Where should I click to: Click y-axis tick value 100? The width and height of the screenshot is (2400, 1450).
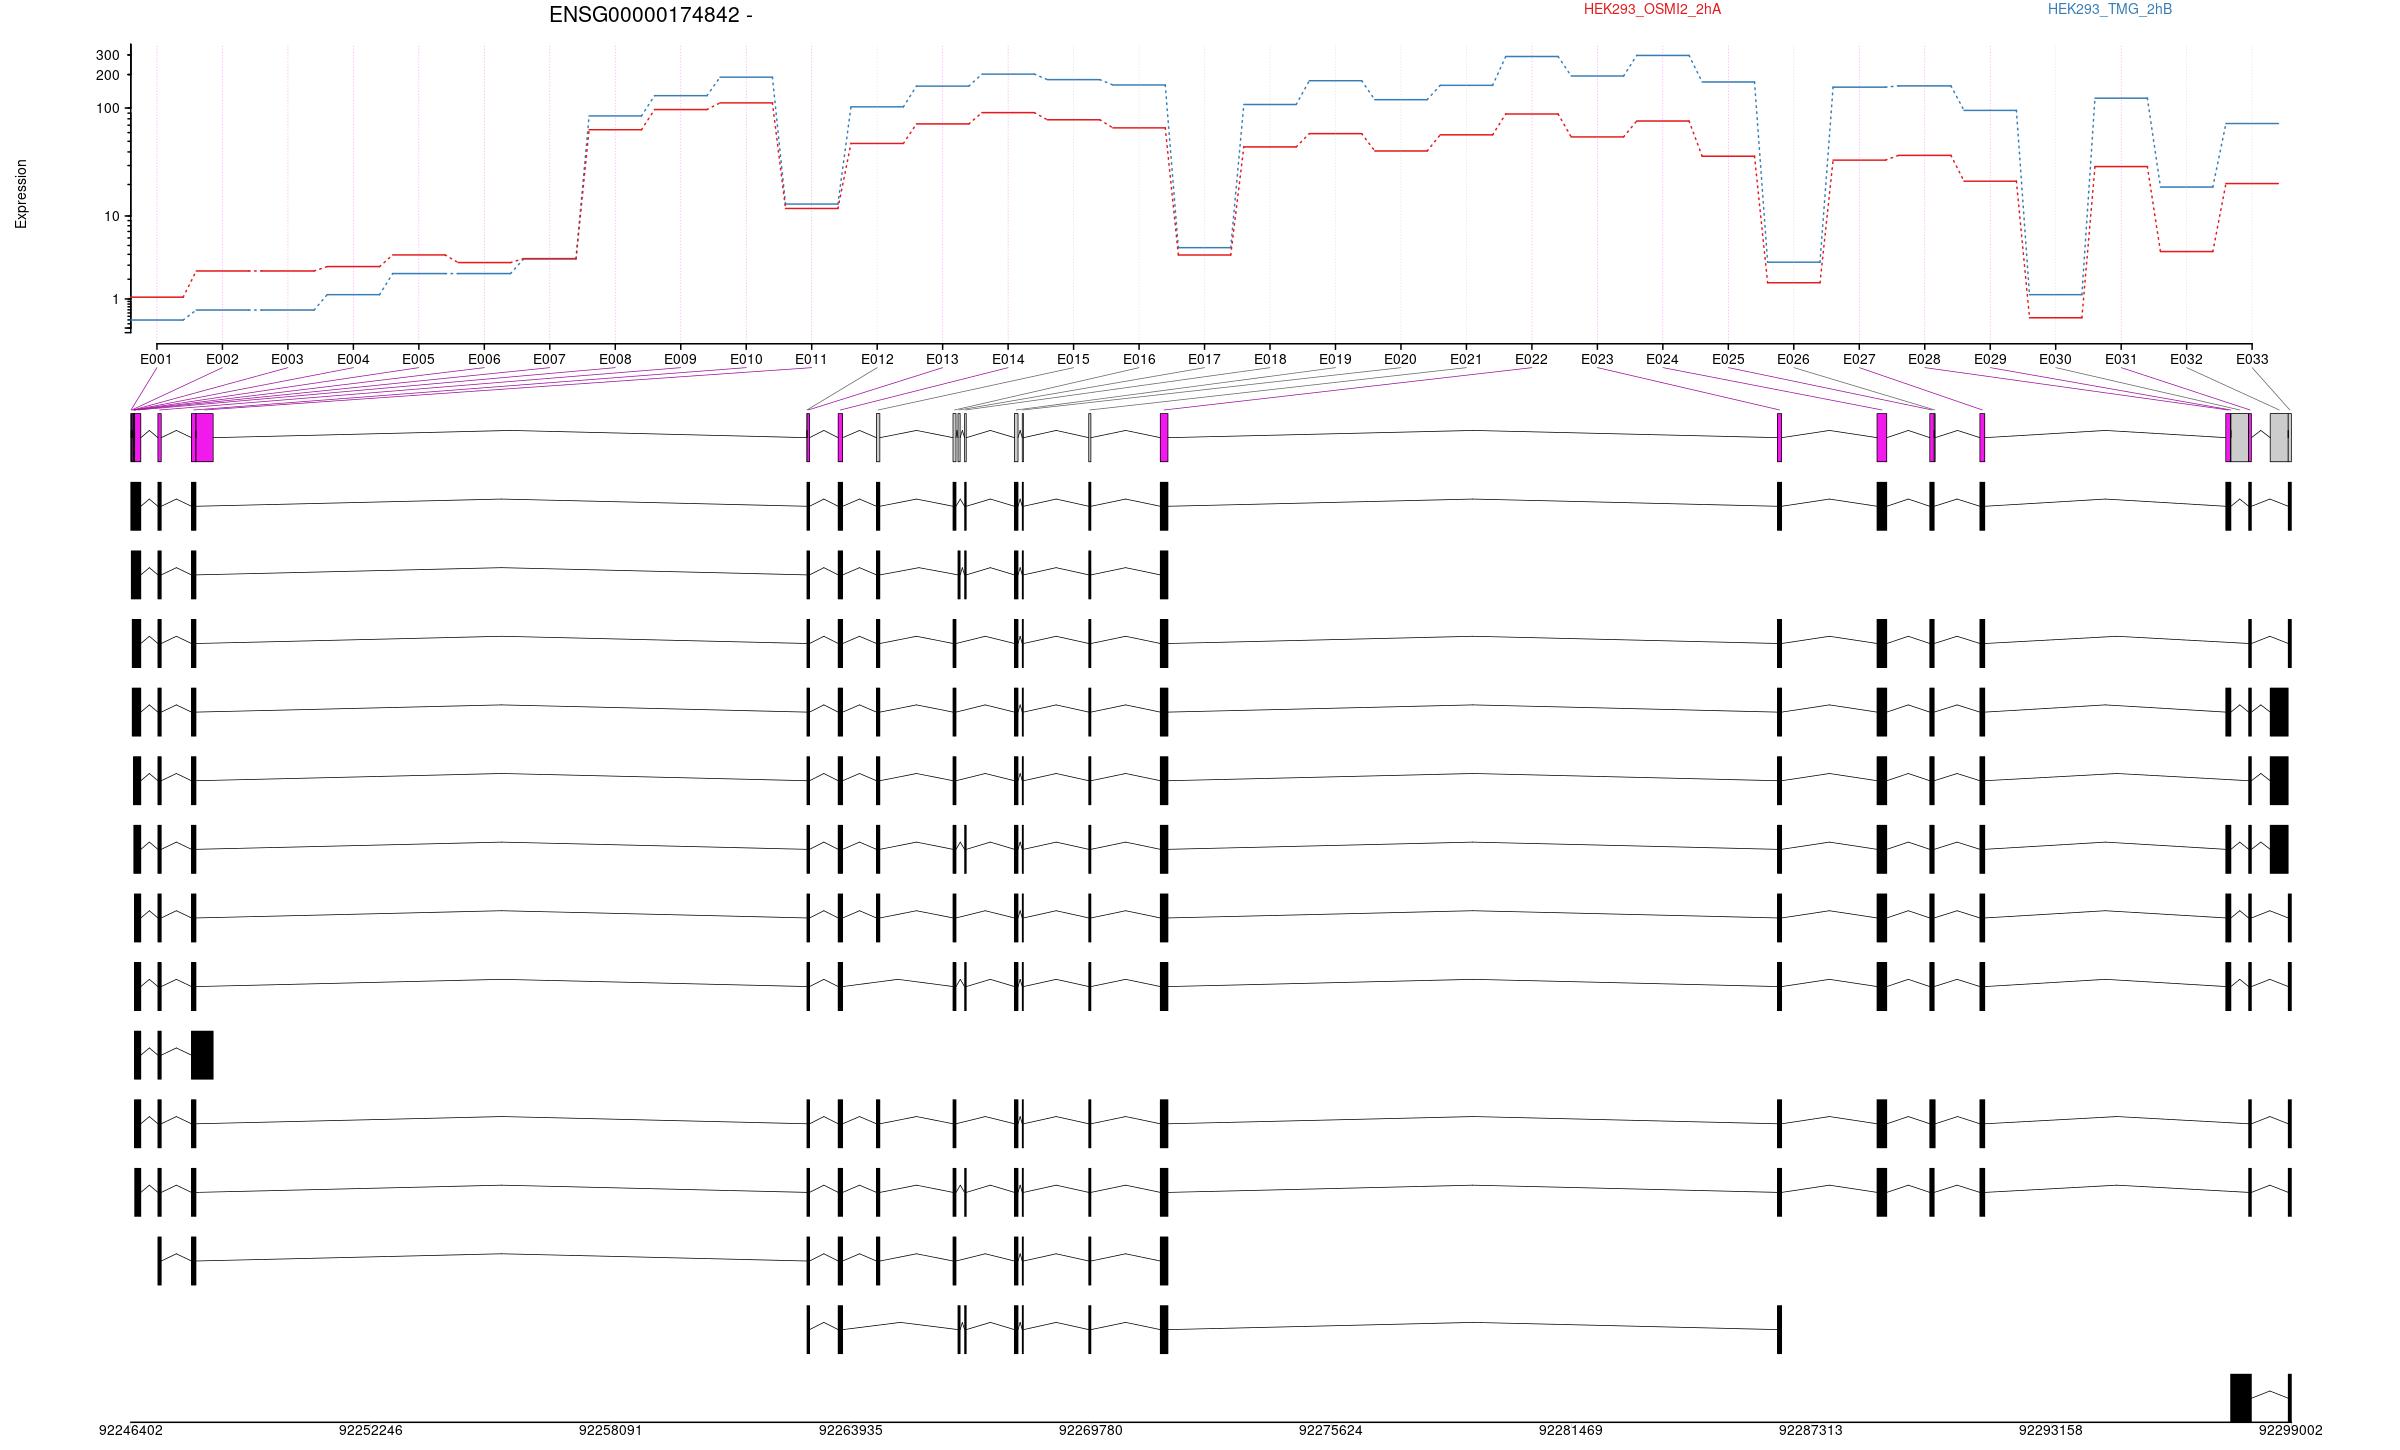pos(107,108)
